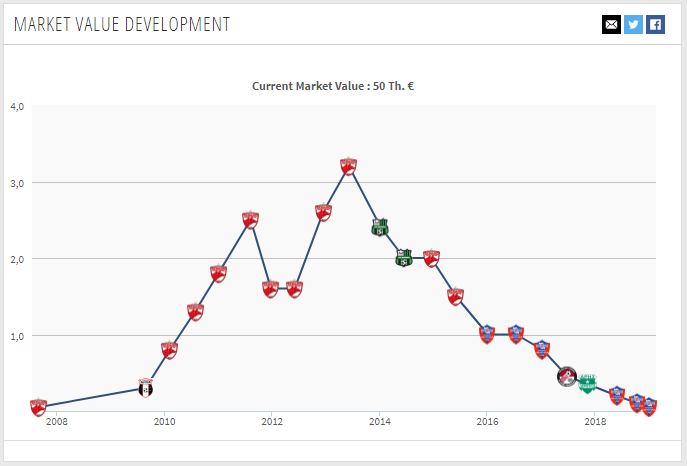687x466 pixels.
Task: Click the first data point before 2008
Action: 38,407
